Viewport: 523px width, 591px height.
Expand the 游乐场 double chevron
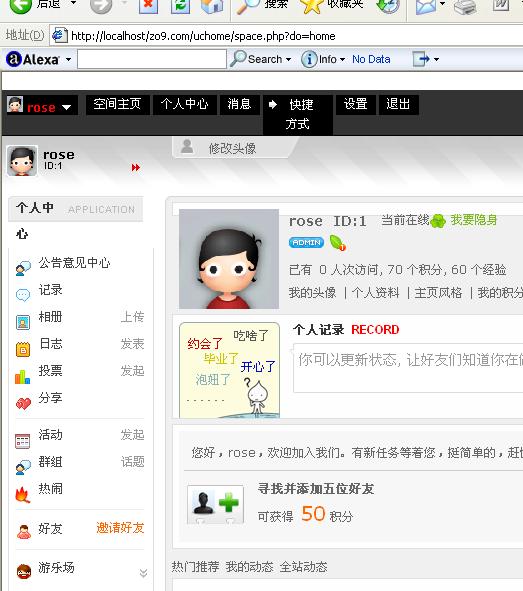coord(143,573)
